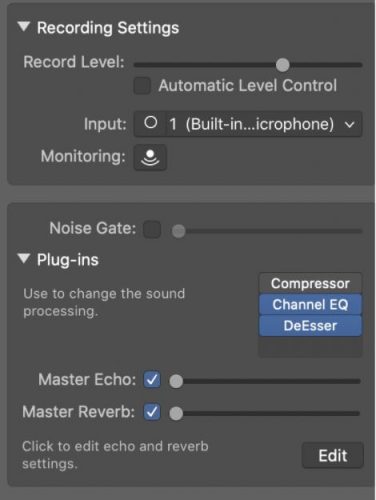Screen dimensions: 376x500
Task: Click the empty plug-in slot below DeEsser
Action: pyautogui.click(x=310, y=347)
